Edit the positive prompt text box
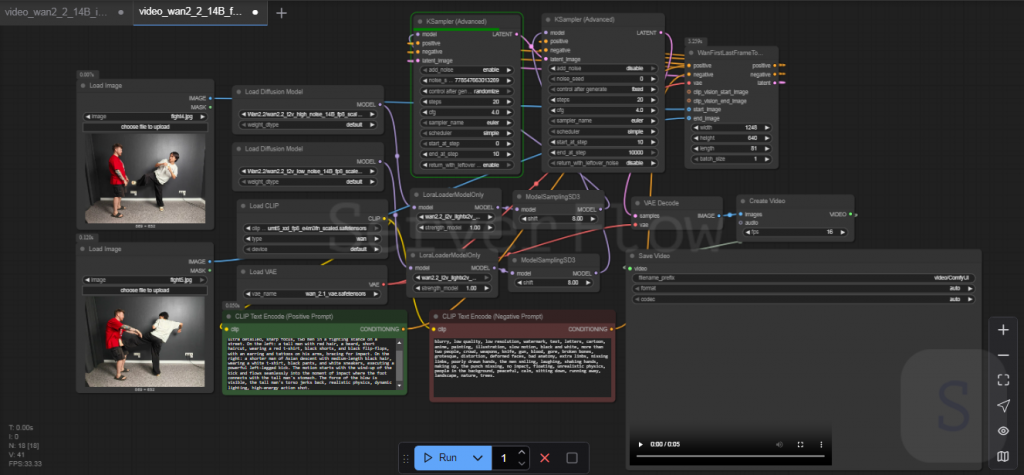The image size is (1024, 475). (x=310, y=365)
